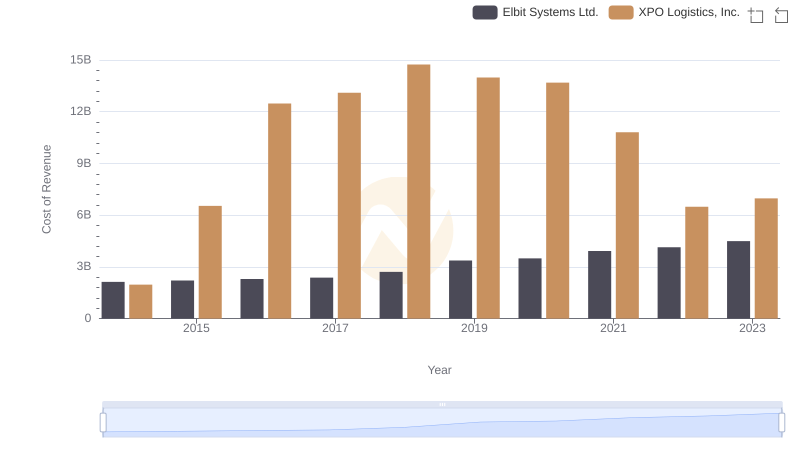Toggle Elbit Systems Ltd. legend series
This screenshot has height=461, width=800.
(x=535, y=12)
